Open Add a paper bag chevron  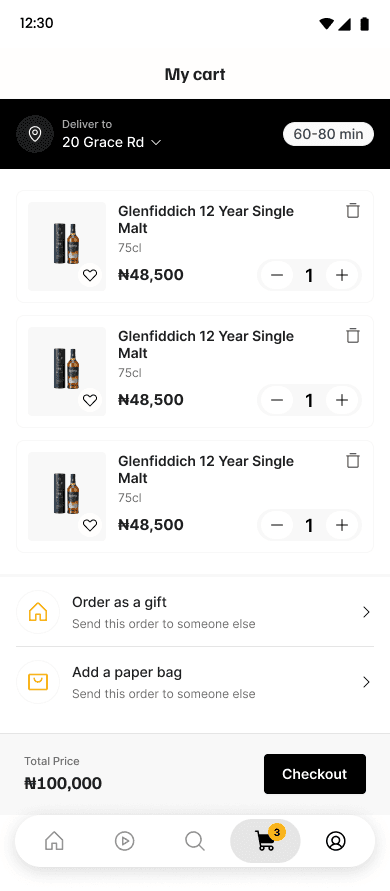(x=366, y=682)
